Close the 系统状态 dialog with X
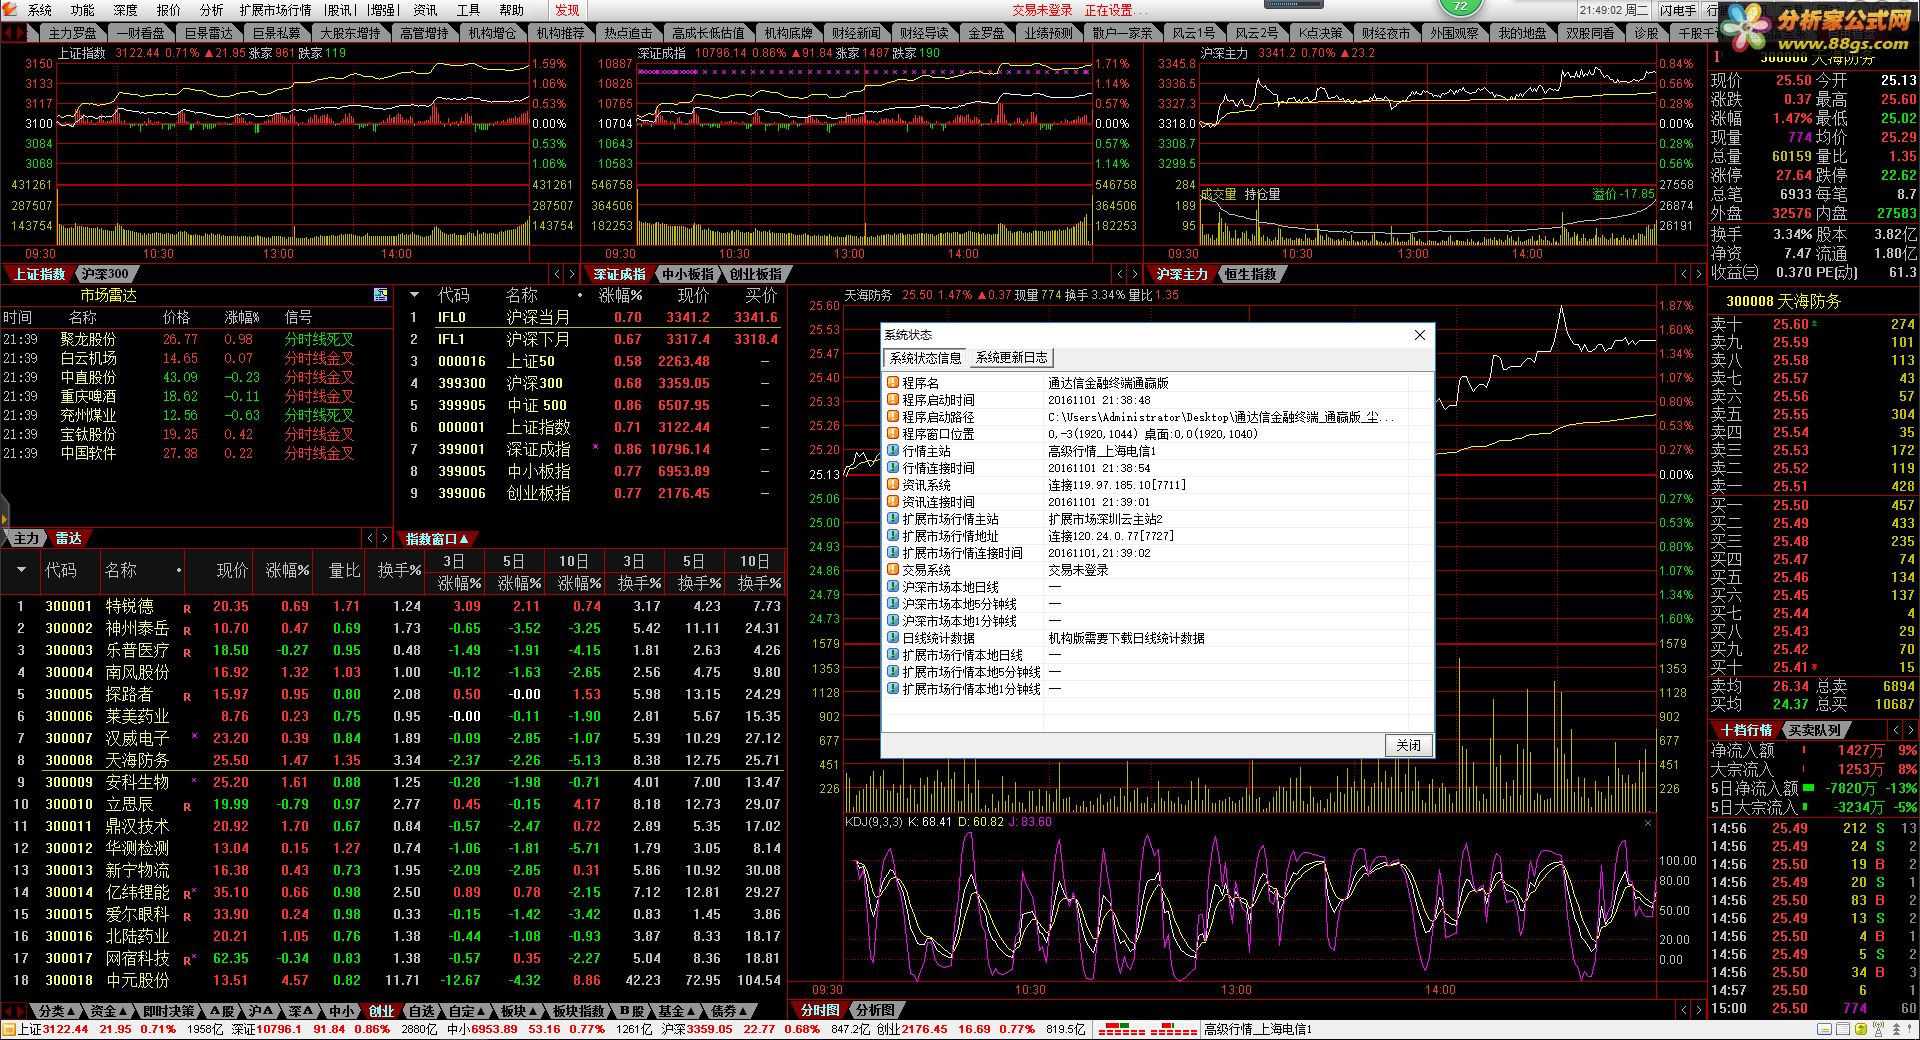 (1419, 335)
